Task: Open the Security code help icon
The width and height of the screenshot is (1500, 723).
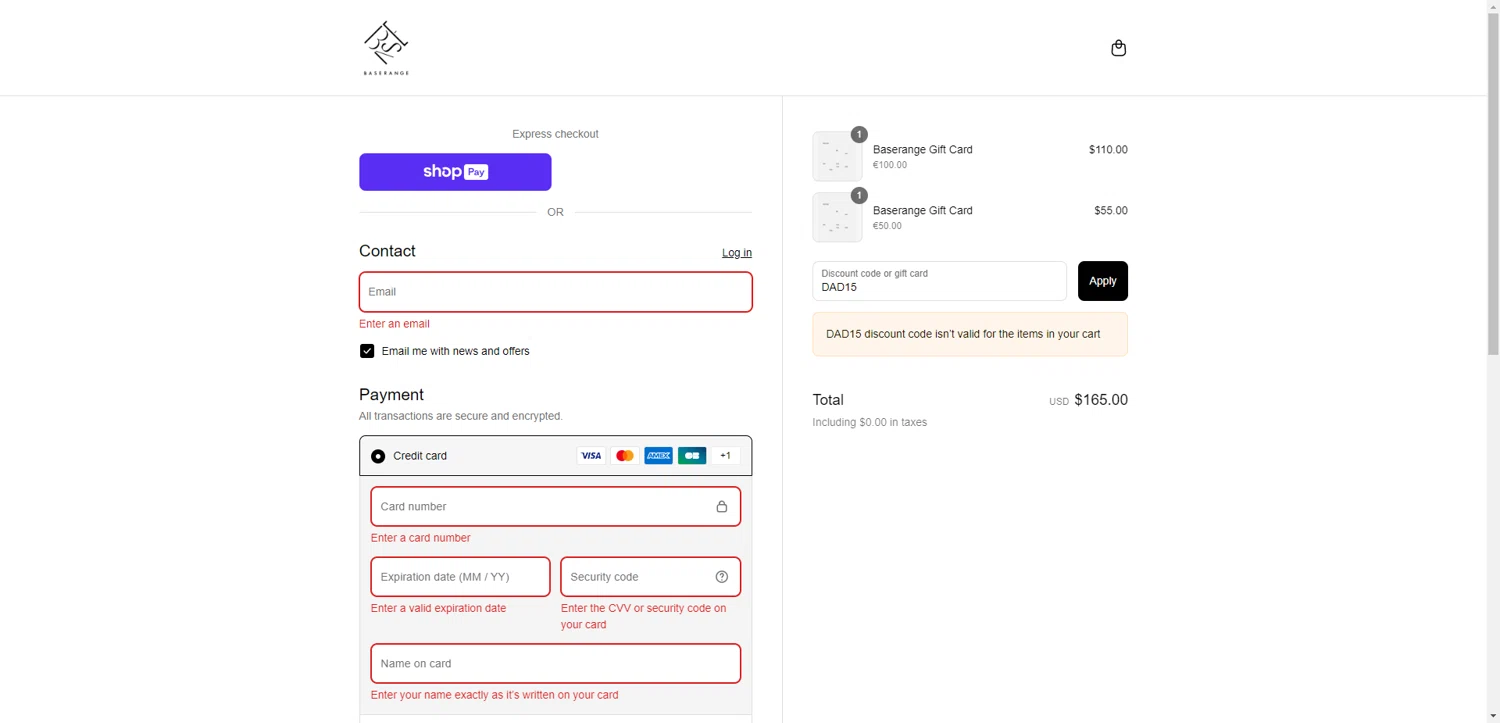Action: (722, 577)
